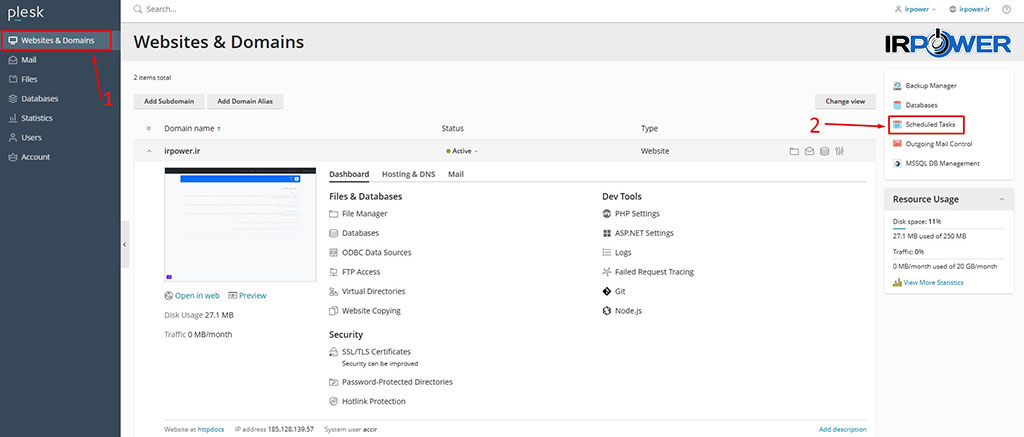Click View More Statistics link
This screenshot has width=1024, height=437.
coord(933,283)
